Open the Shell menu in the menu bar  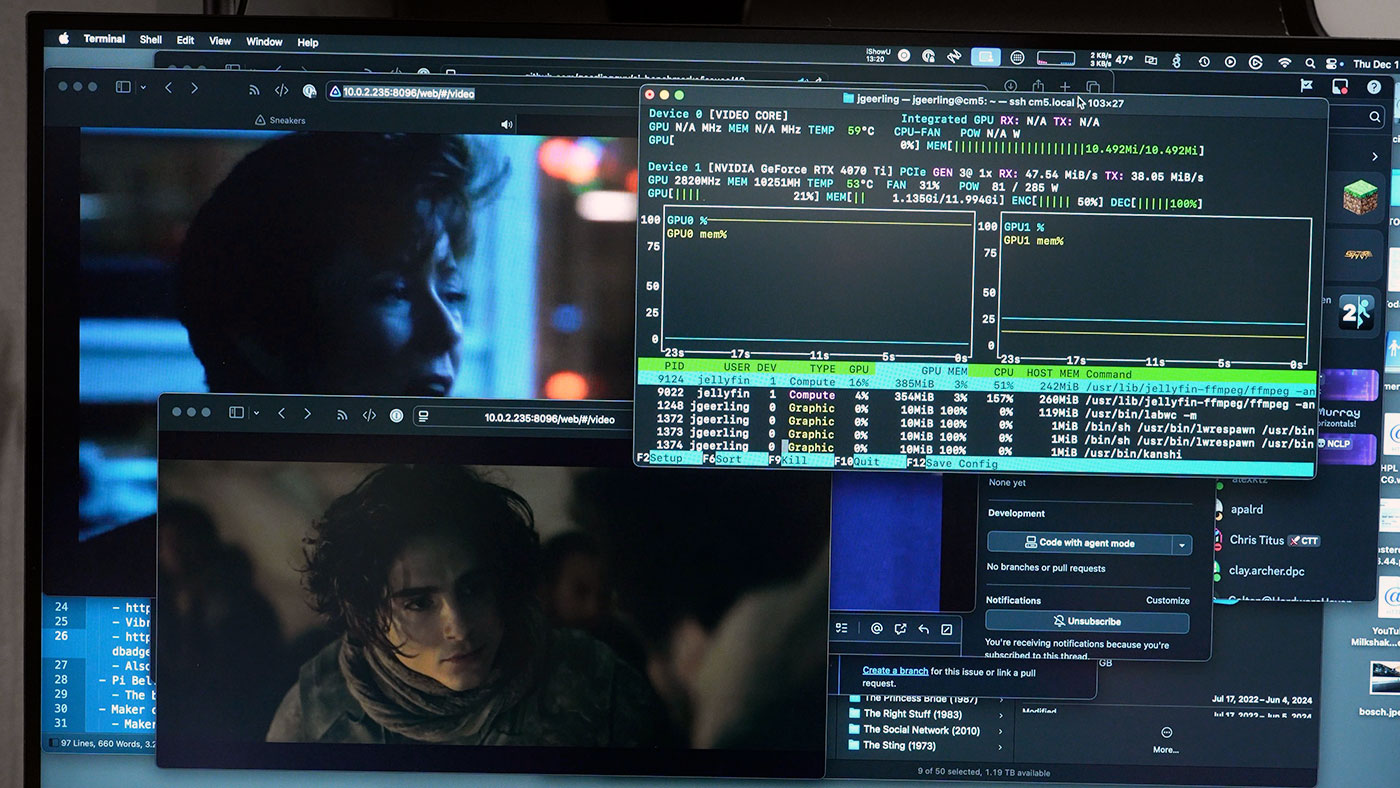pyautogui.click(x=150, y=40)
